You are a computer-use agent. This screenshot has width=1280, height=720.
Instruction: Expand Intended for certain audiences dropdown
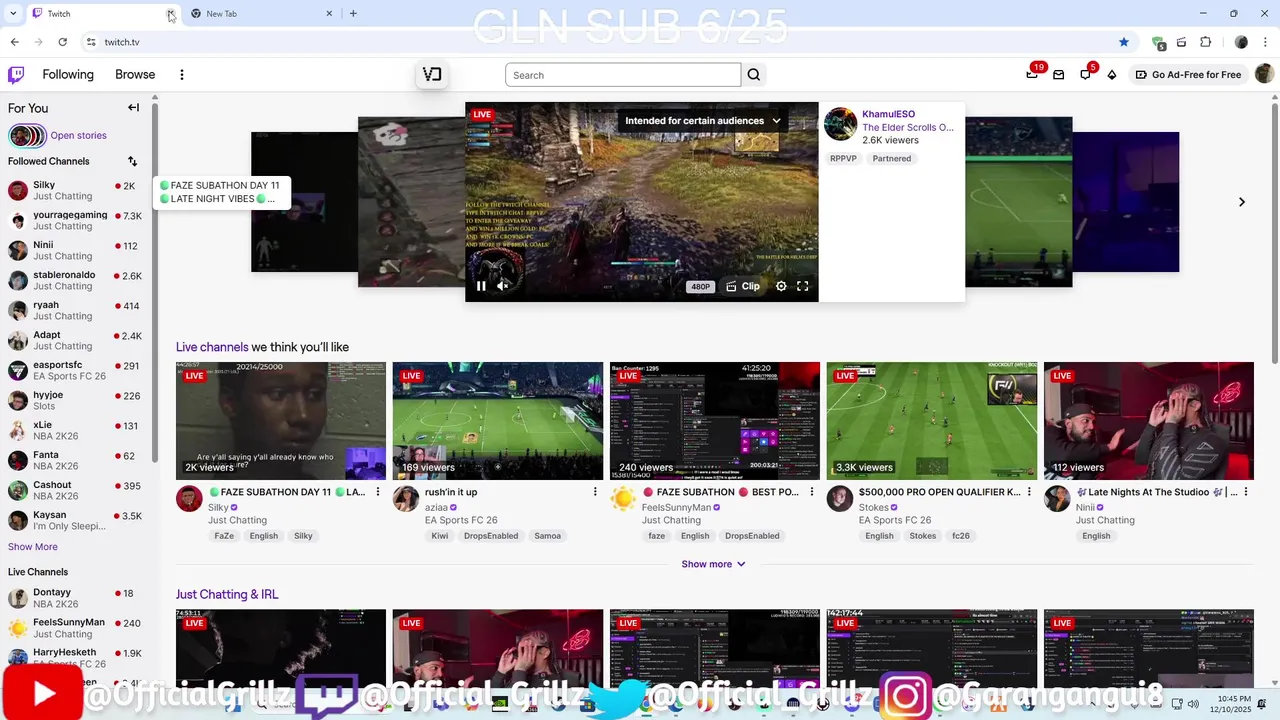[x=702, y=121]
